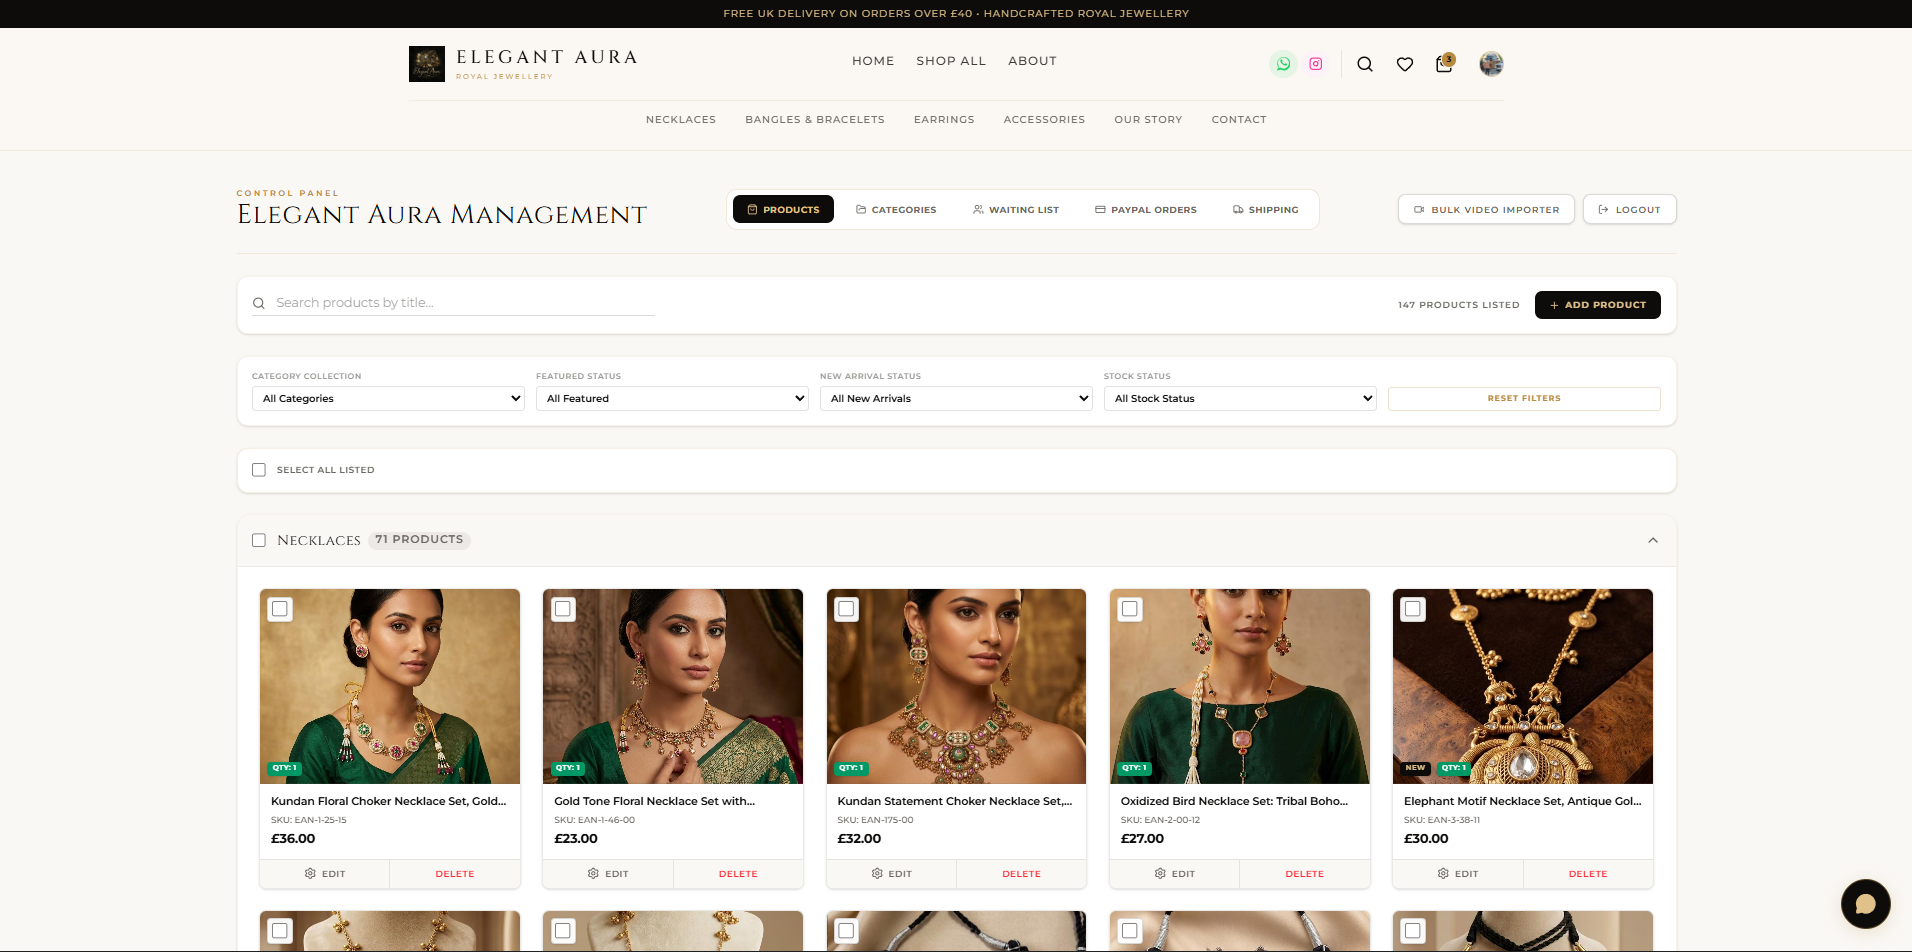Select the Elephant Motif Necklace checkbox
This screenshot has width=1912, height=952.
pyautogui.click(x=1413, y=609)
